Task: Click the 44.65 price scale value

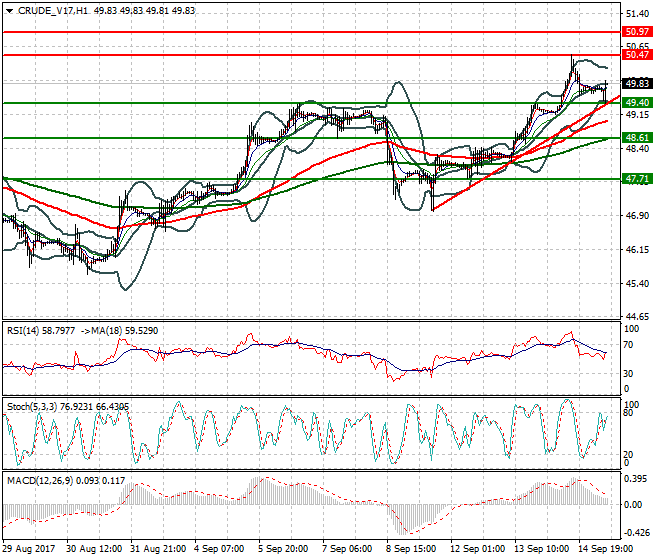Action: [637, 316]
